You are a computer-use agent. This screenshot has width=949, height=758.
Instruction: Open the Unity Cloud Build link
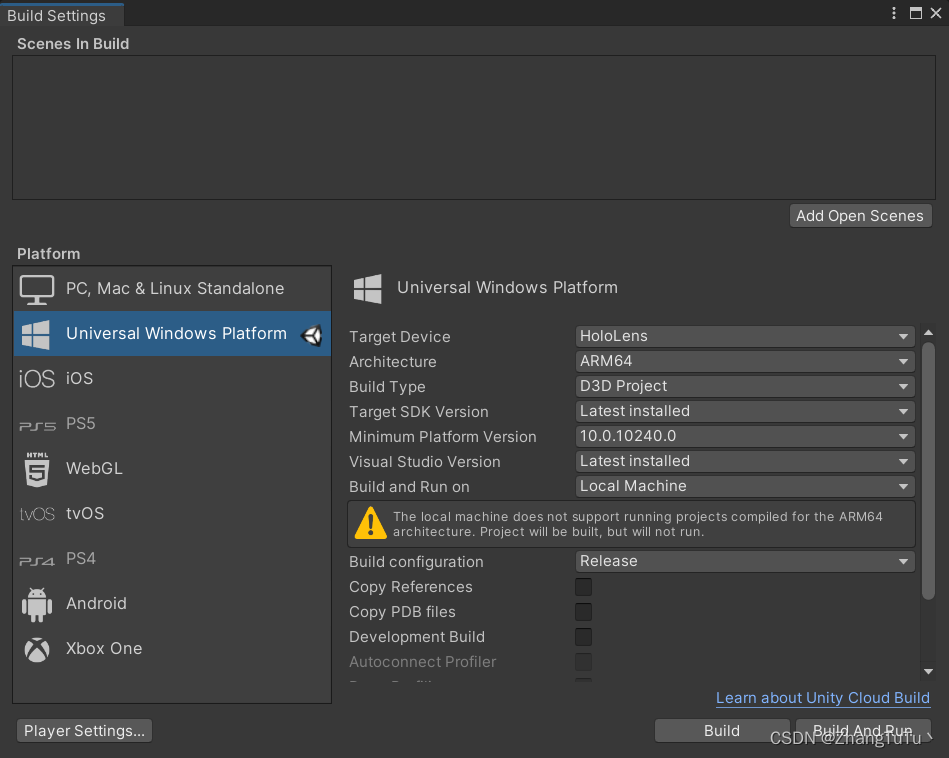822,697
